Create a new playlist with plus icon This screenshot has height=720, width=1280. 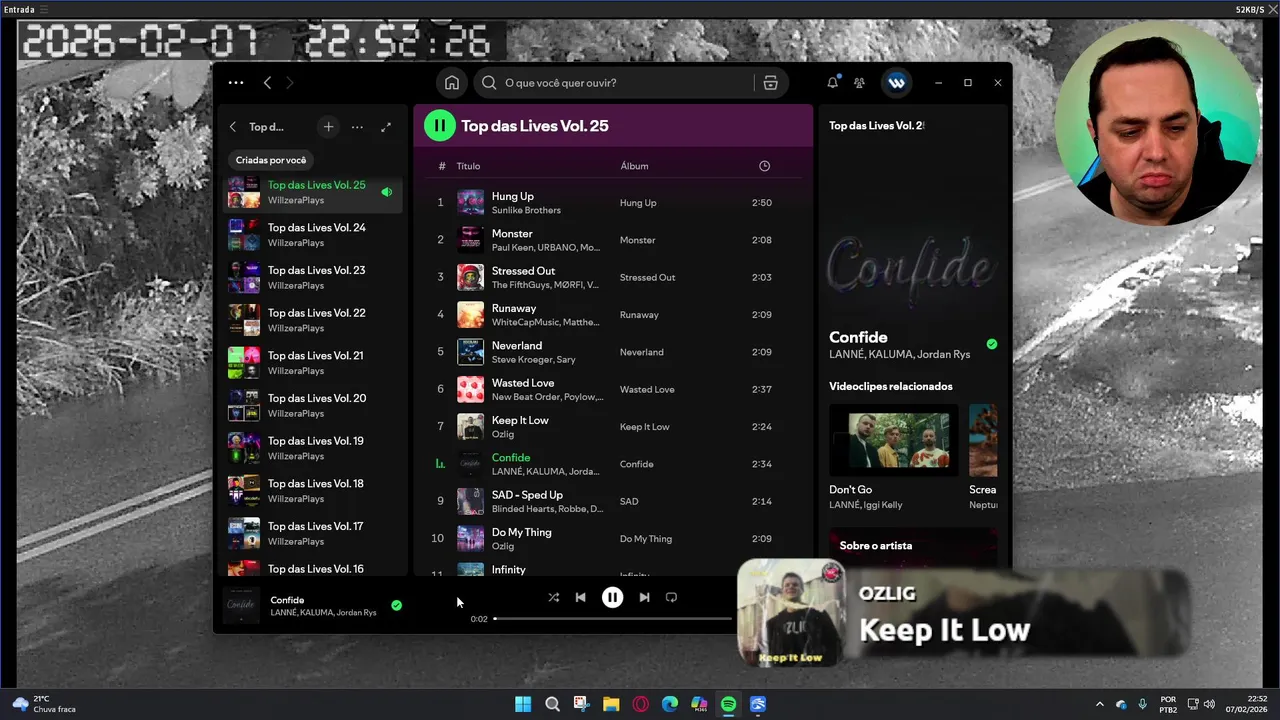click(x=328, y=127)
